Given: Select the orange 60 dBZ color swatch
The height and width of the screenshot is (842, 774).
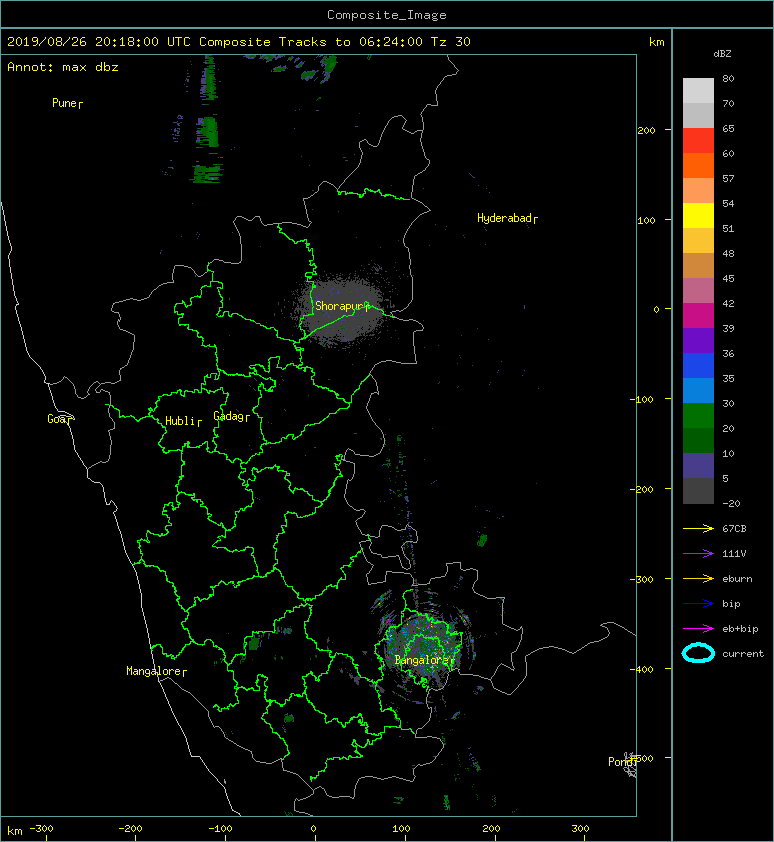Looking at the screenshot, I should 698,166.
